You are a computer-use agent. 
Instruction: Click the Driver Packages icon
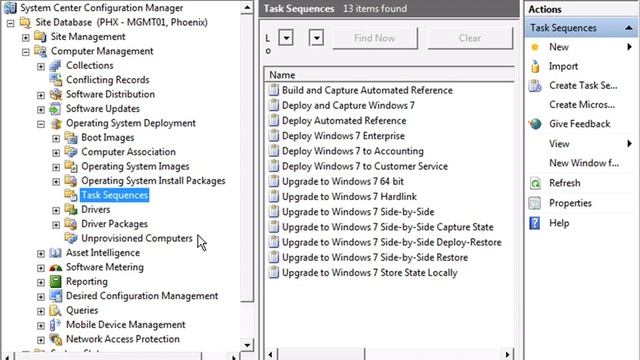point(71,224)
